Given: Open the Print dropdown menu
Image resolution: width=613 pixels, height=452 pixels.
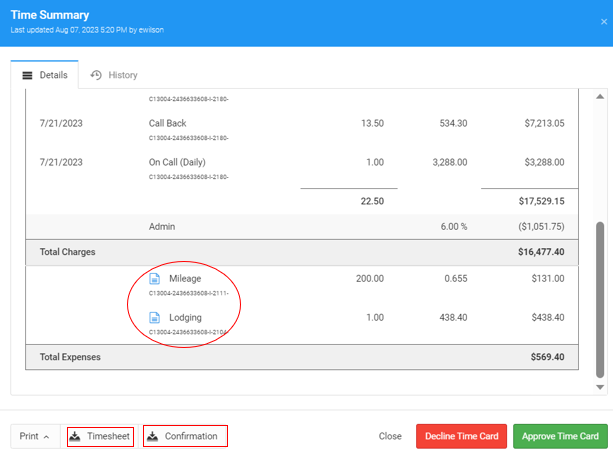Looking at the screenshot, I should (x=35, y=437).
